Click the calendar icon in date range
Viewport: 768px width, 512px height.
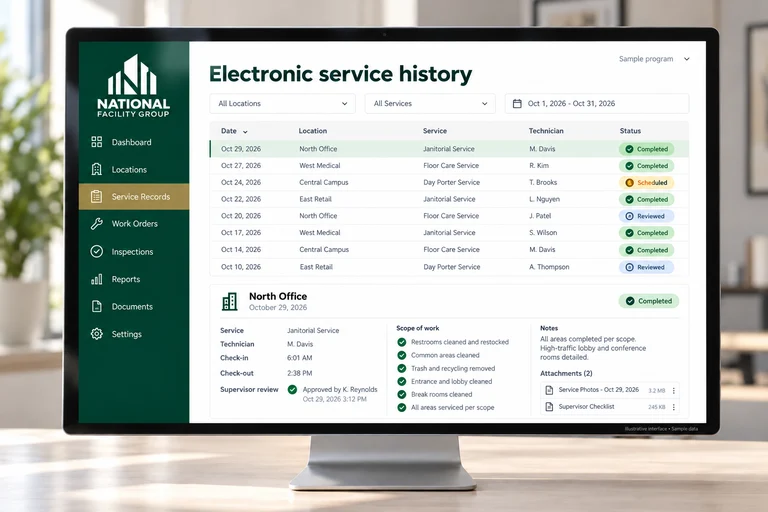click(517, 103)
